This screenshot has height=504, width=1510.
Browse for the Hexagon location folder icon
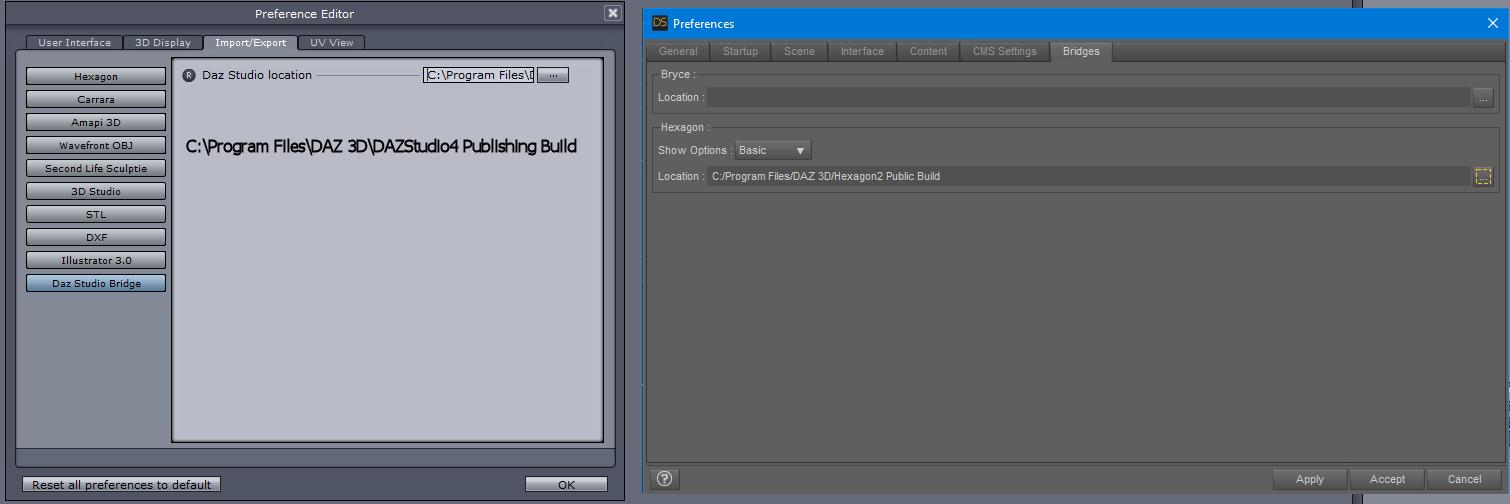pyautogui.click(x=1483, y=176)
